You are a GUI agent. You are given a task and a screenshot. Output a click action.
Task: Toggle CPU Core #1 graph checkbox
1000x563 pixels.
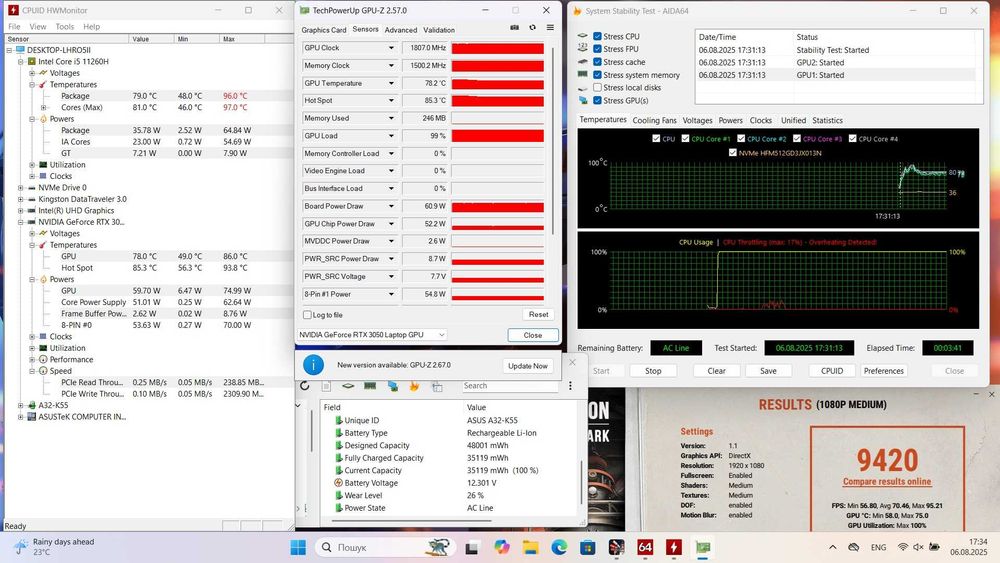[x=686, y=138]
